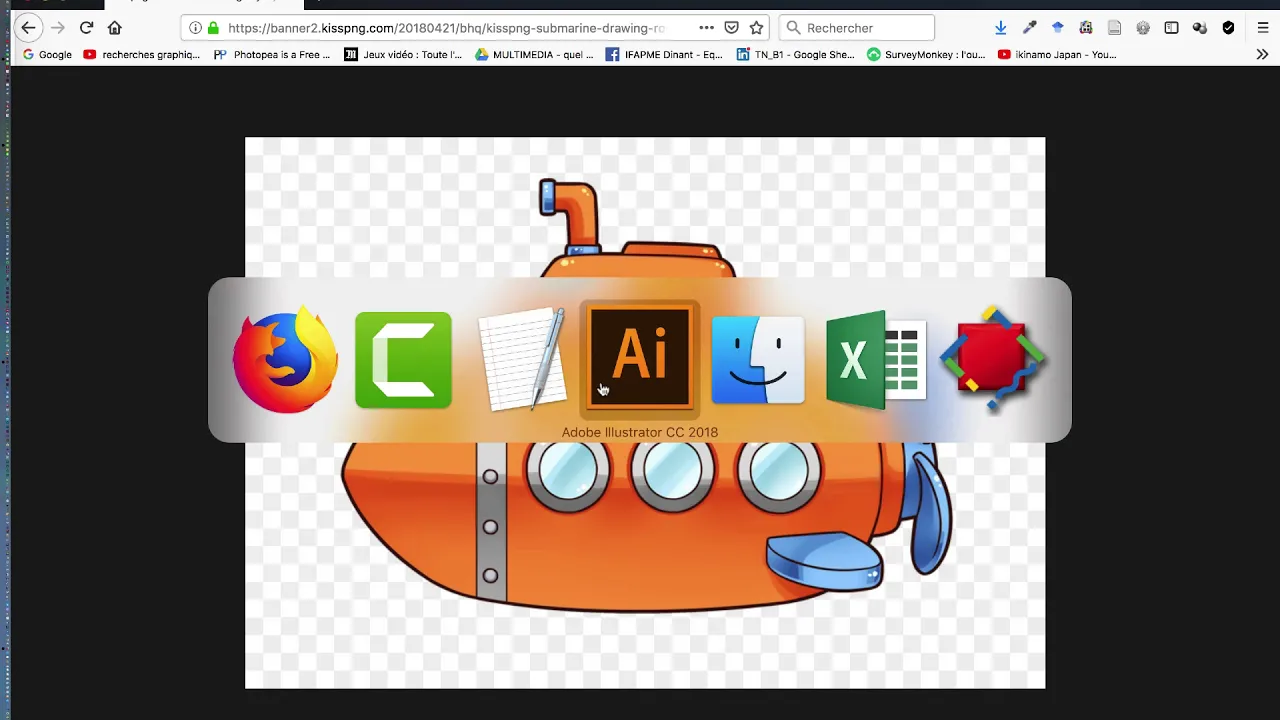Open the recherches graphiq... bookmark
Image resolution: width=1280 pixels, height=720 pixels.
tap(142, 54)
